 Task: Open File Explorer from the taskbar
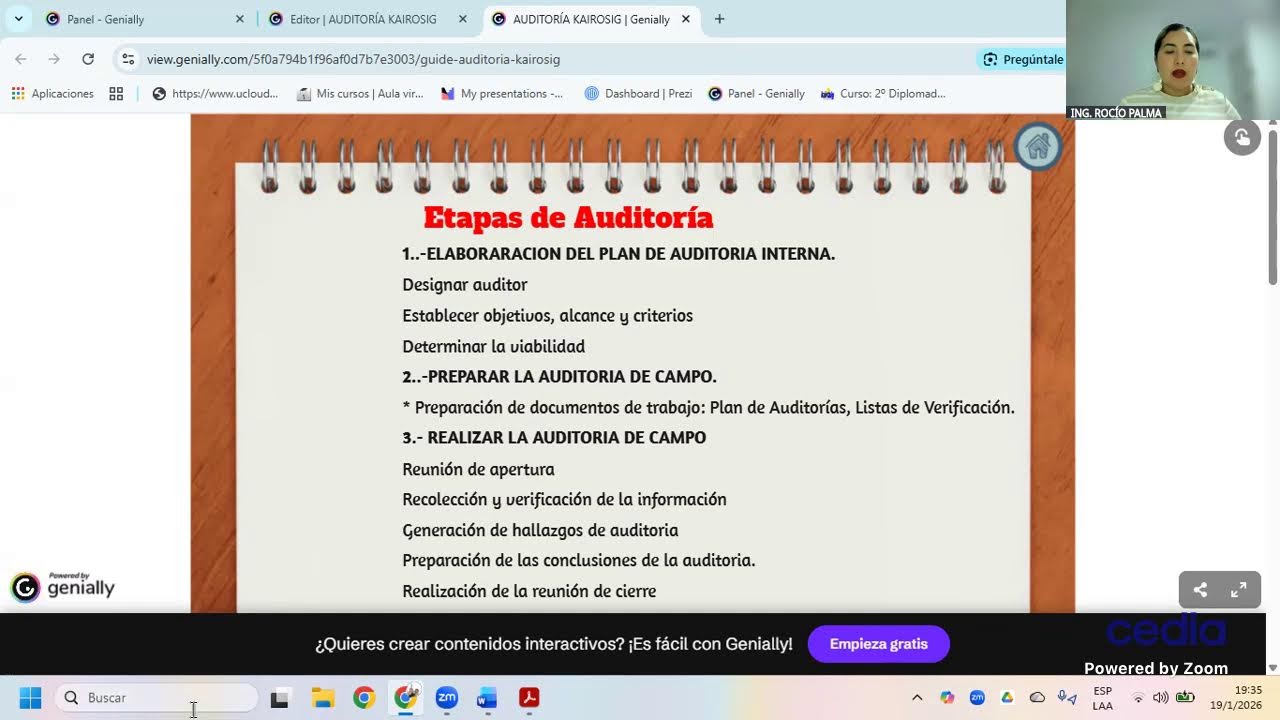coord(322,697)
